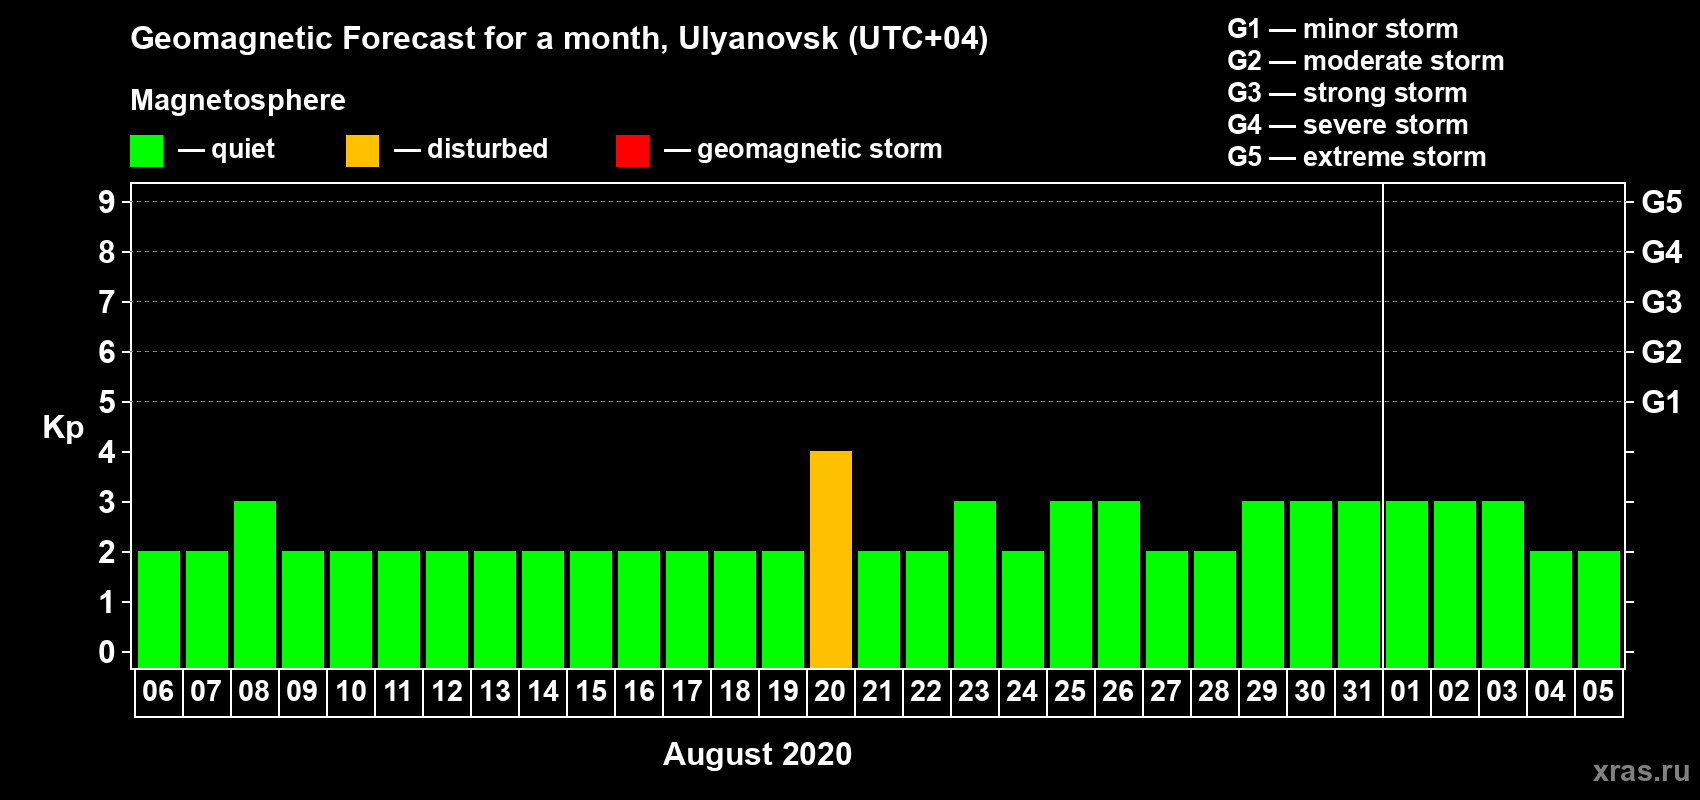Image resolution: width=1700 pixels, height=800 pixels.
Task: Click the date label '09'
Action: coord(302,691)
